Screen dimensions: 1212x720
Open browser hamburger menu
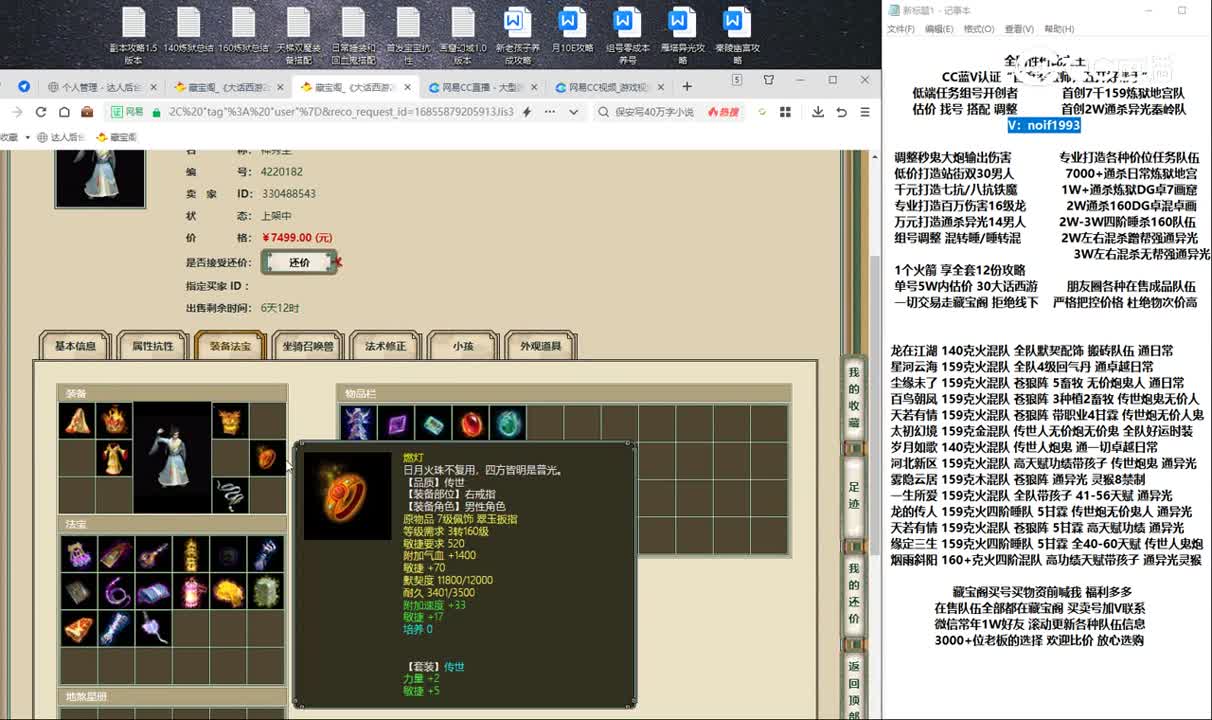click(867, 112)
